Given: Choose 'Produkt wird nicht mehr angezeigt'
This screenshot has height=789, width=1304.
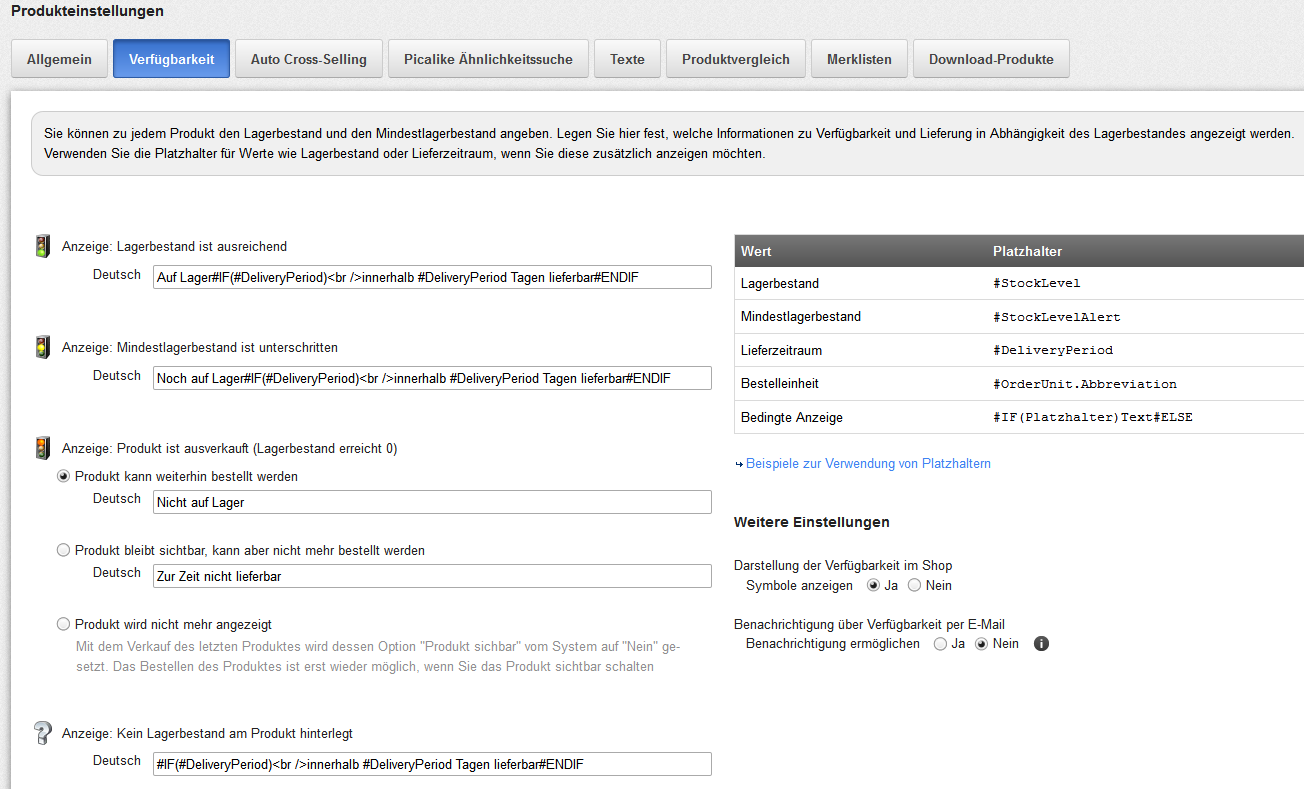Looking at the screenshot, I should coord(64,625).
